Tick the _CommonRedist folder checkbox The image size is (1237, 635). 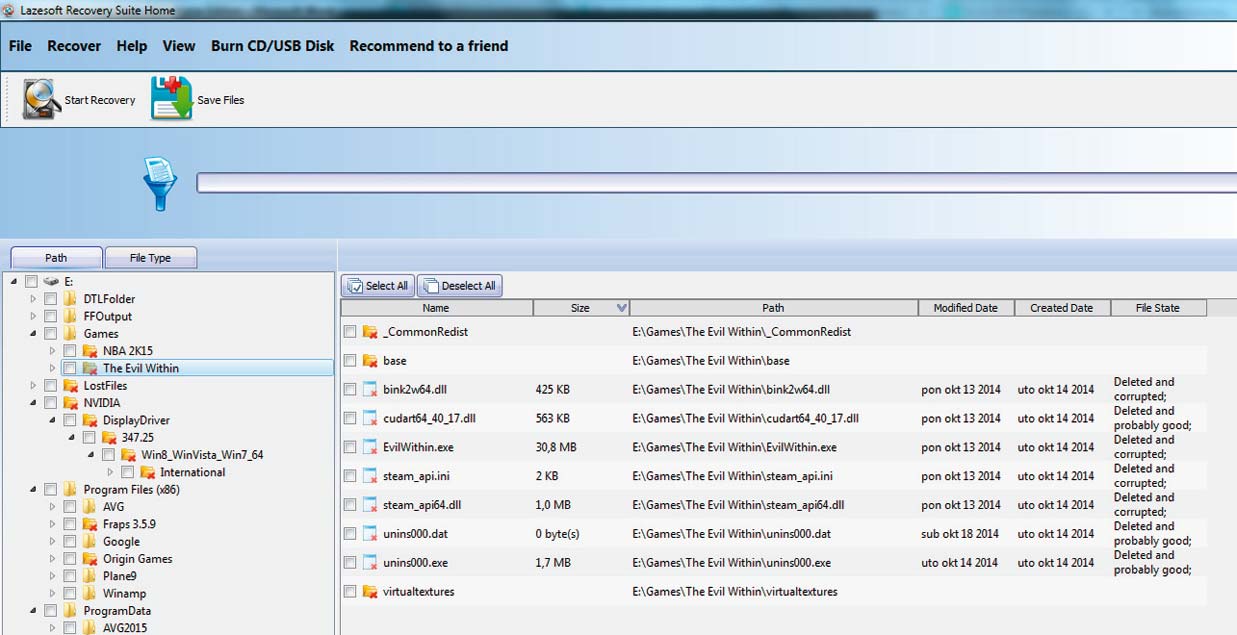(x=350, y=332)
